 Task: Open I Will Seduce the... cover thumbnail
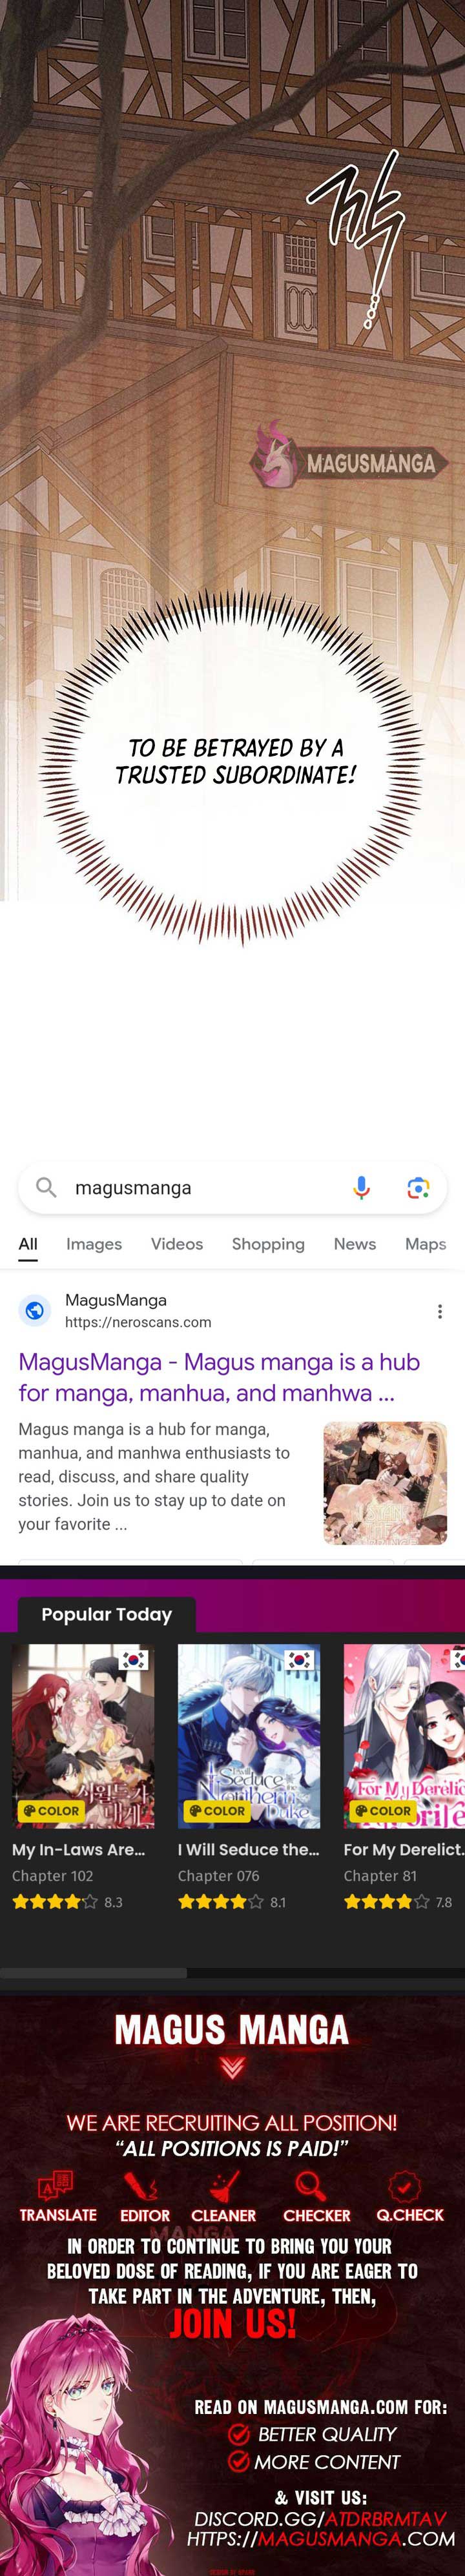tap(249, 1736)
